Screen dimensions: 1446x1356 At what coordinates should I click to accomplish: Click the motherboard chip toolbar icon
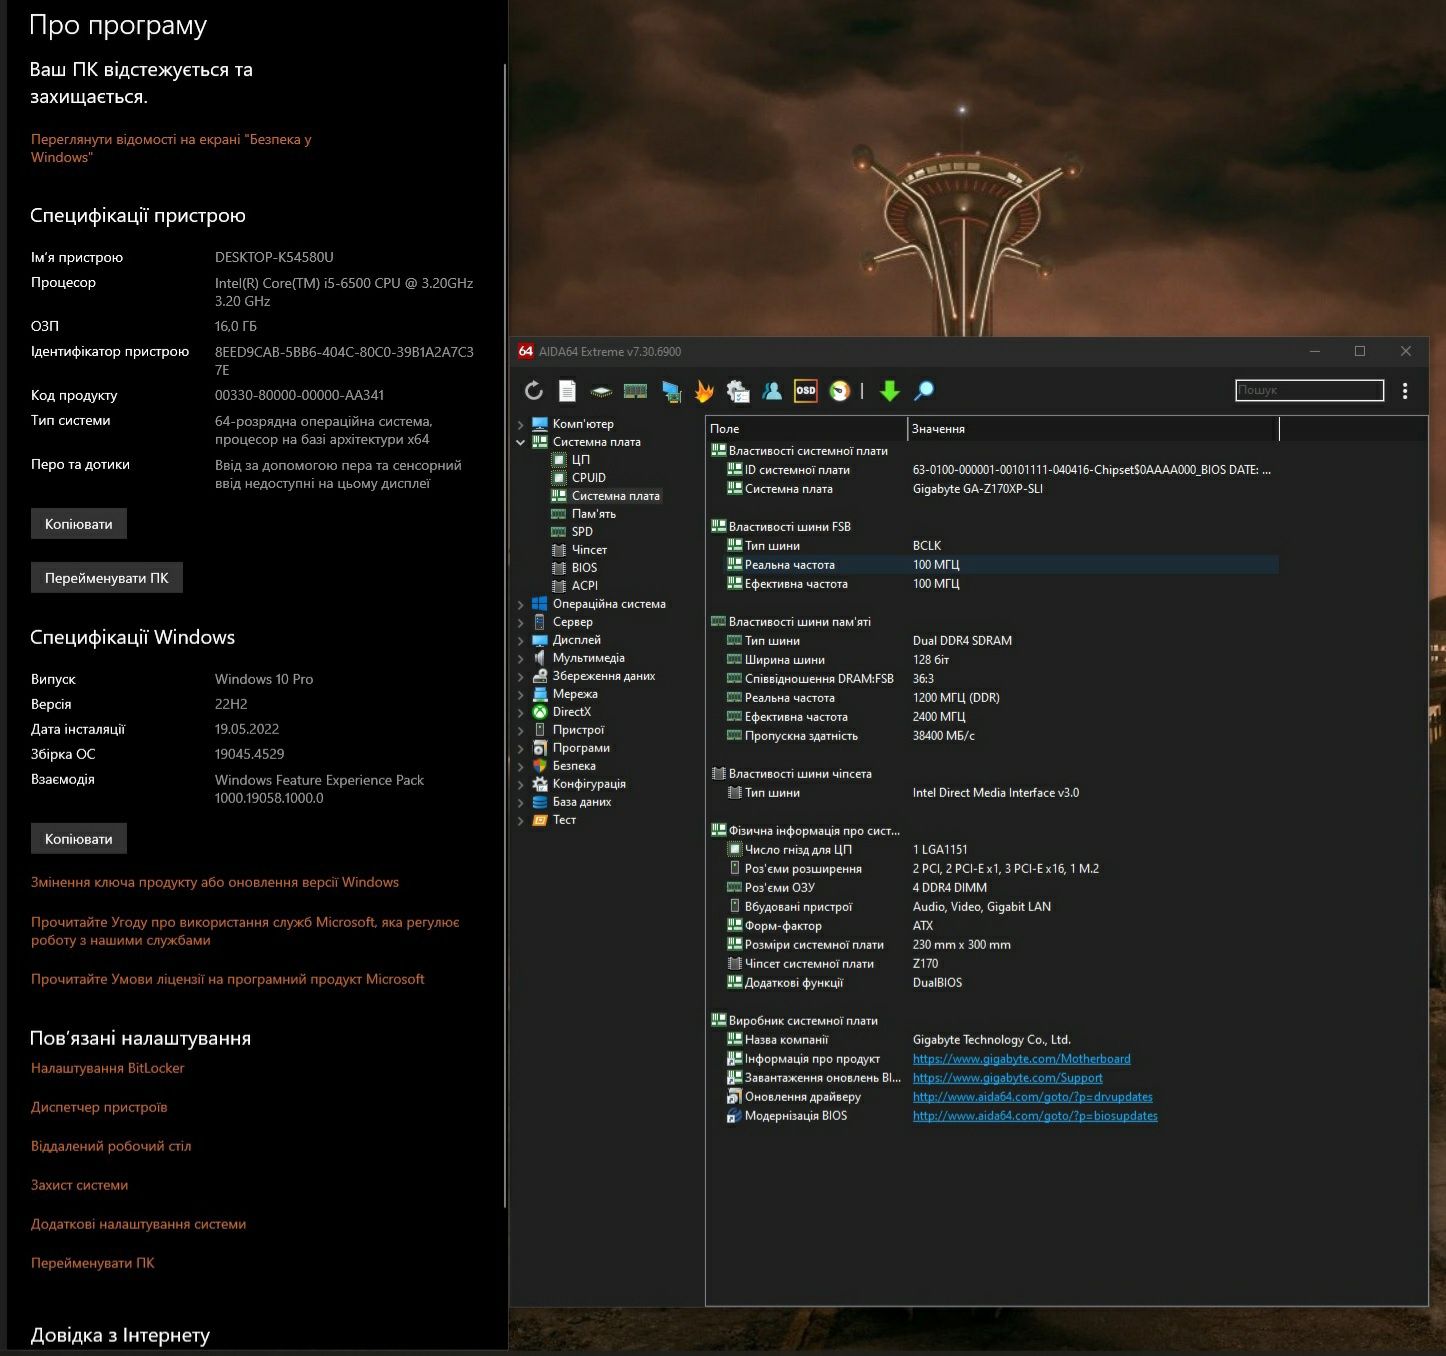coord(601,391)
